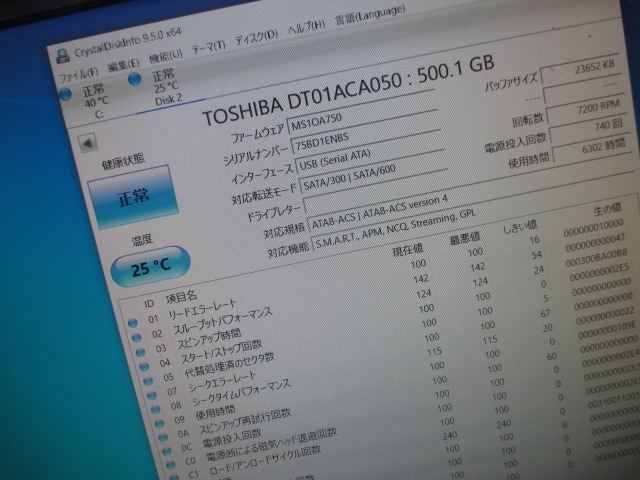The width and height of the screenshot is (640, 480).
Task: Click status dot of row C0 電源断による磁気ヘッド退避回数
Action: 170,465
